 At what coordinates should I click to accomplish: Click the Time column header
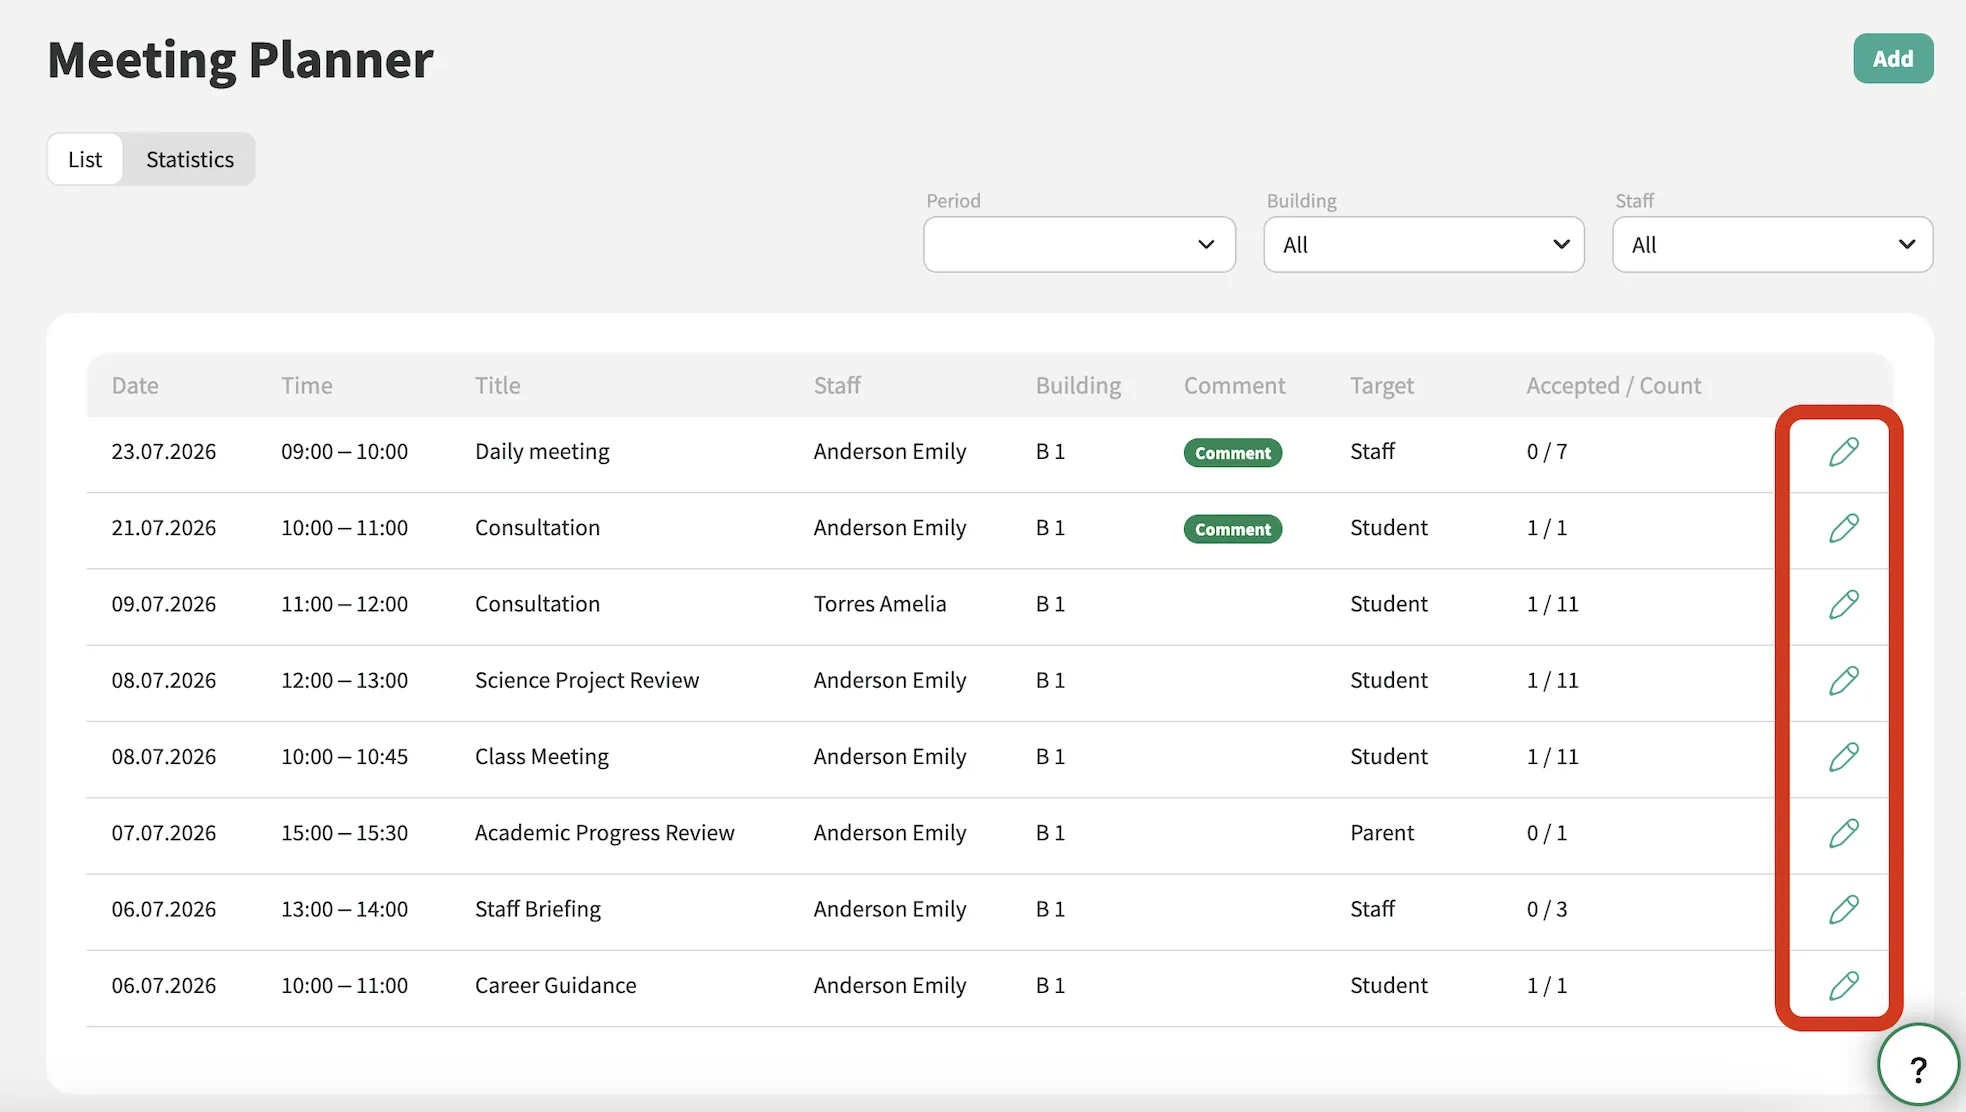tap(306, 385)
